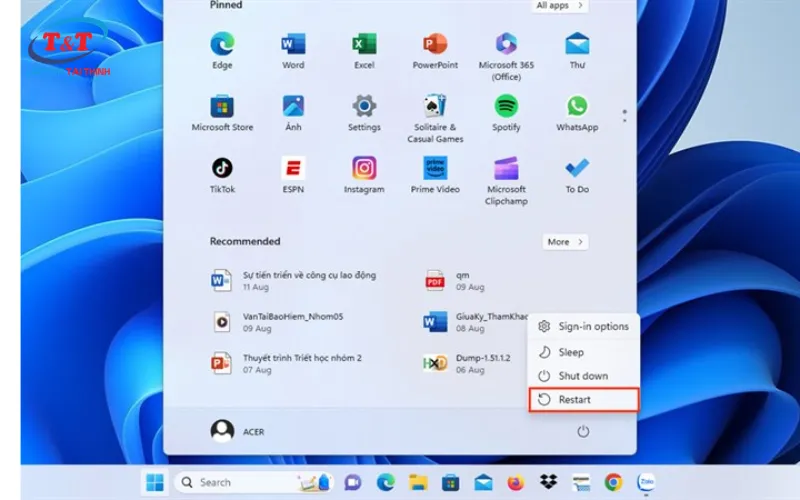800x500 pixels.
Task: Click the pinned apps page dots indicator
Action: point(624,116)
